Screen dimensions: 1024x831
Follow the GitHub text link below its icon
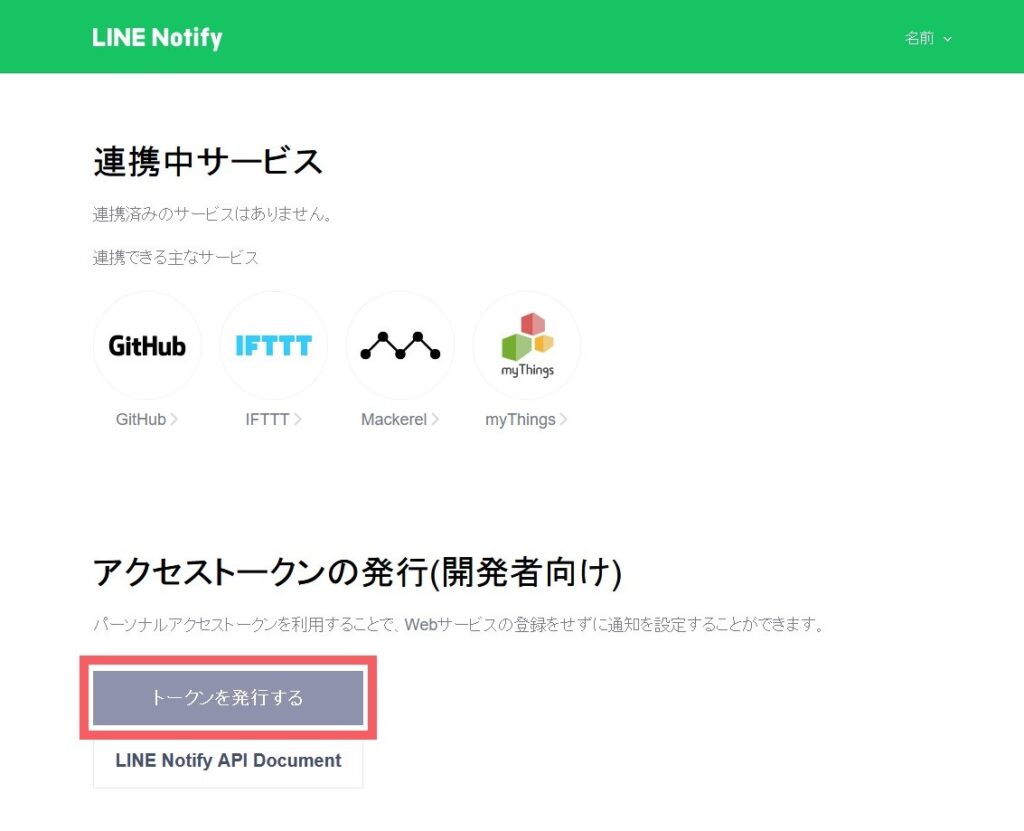tap(146, 419)
